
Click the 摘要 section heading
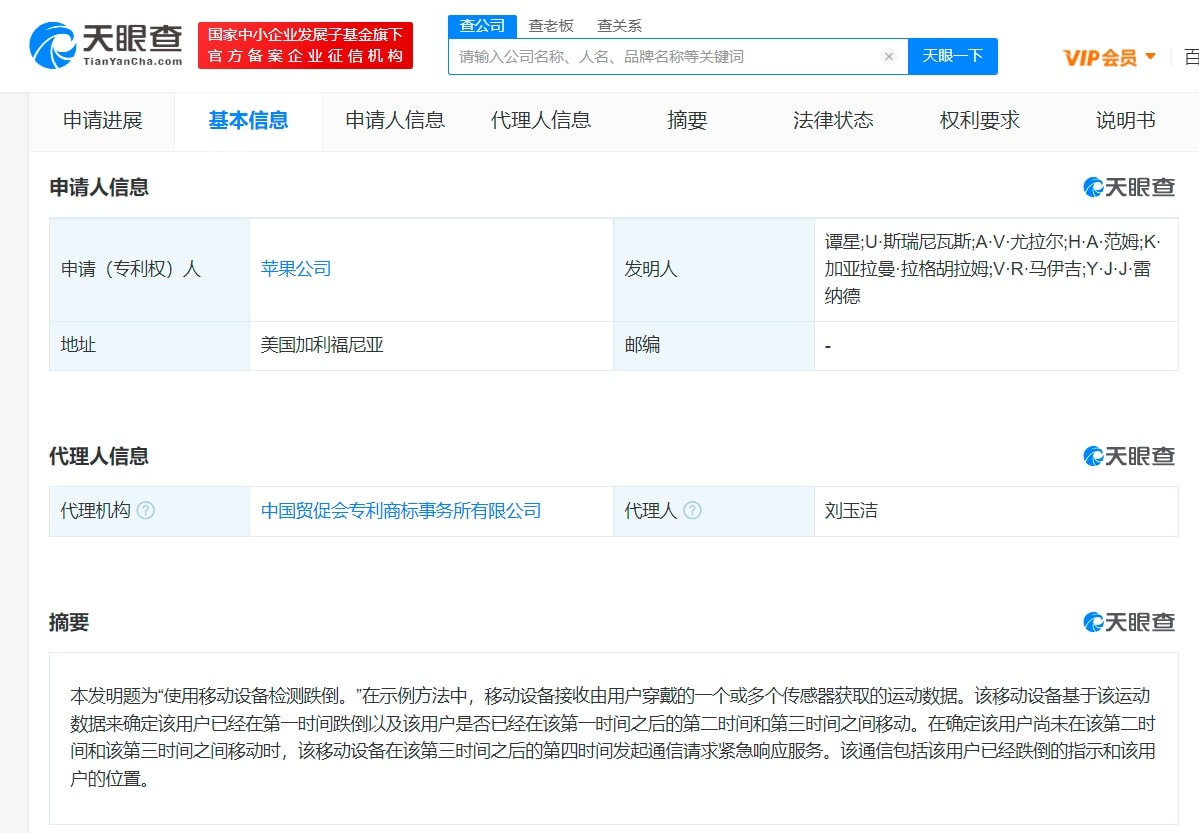click(69, 623)
